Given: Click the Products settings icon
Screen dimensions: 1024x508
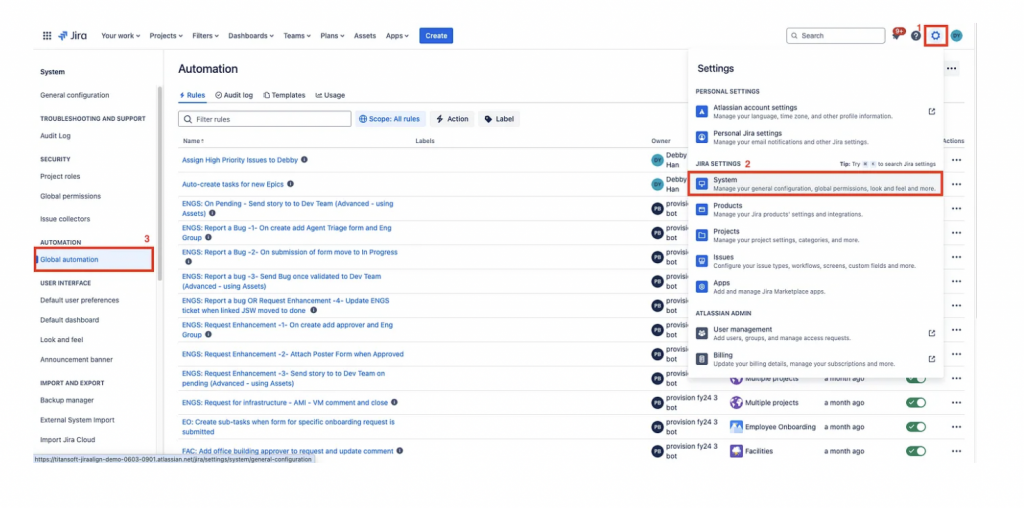Looking at the screenshot, I should coord(701,210).
